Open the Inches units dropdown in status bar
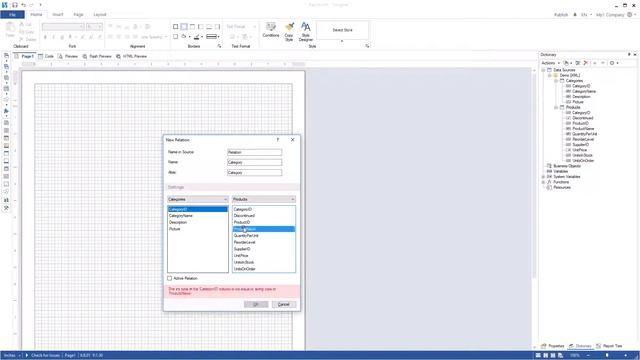640x360 pixels. tap(12, 356)
